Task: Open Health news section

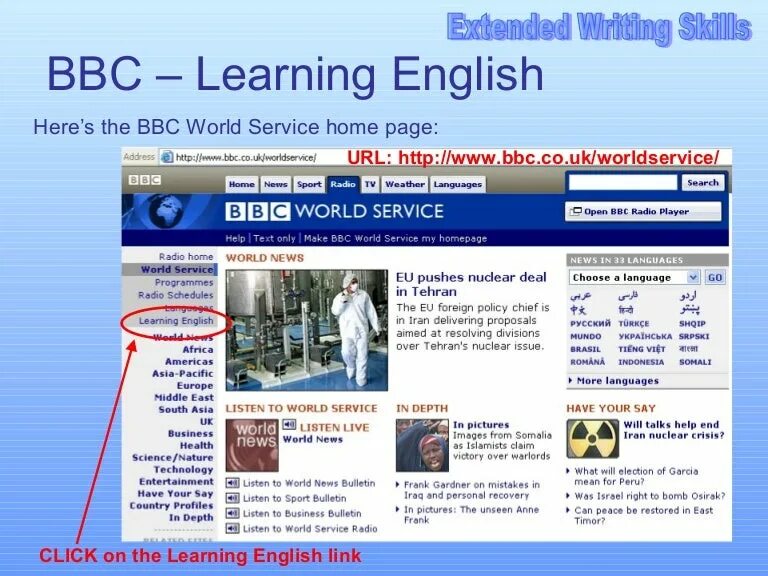Action: click(196, 446)
